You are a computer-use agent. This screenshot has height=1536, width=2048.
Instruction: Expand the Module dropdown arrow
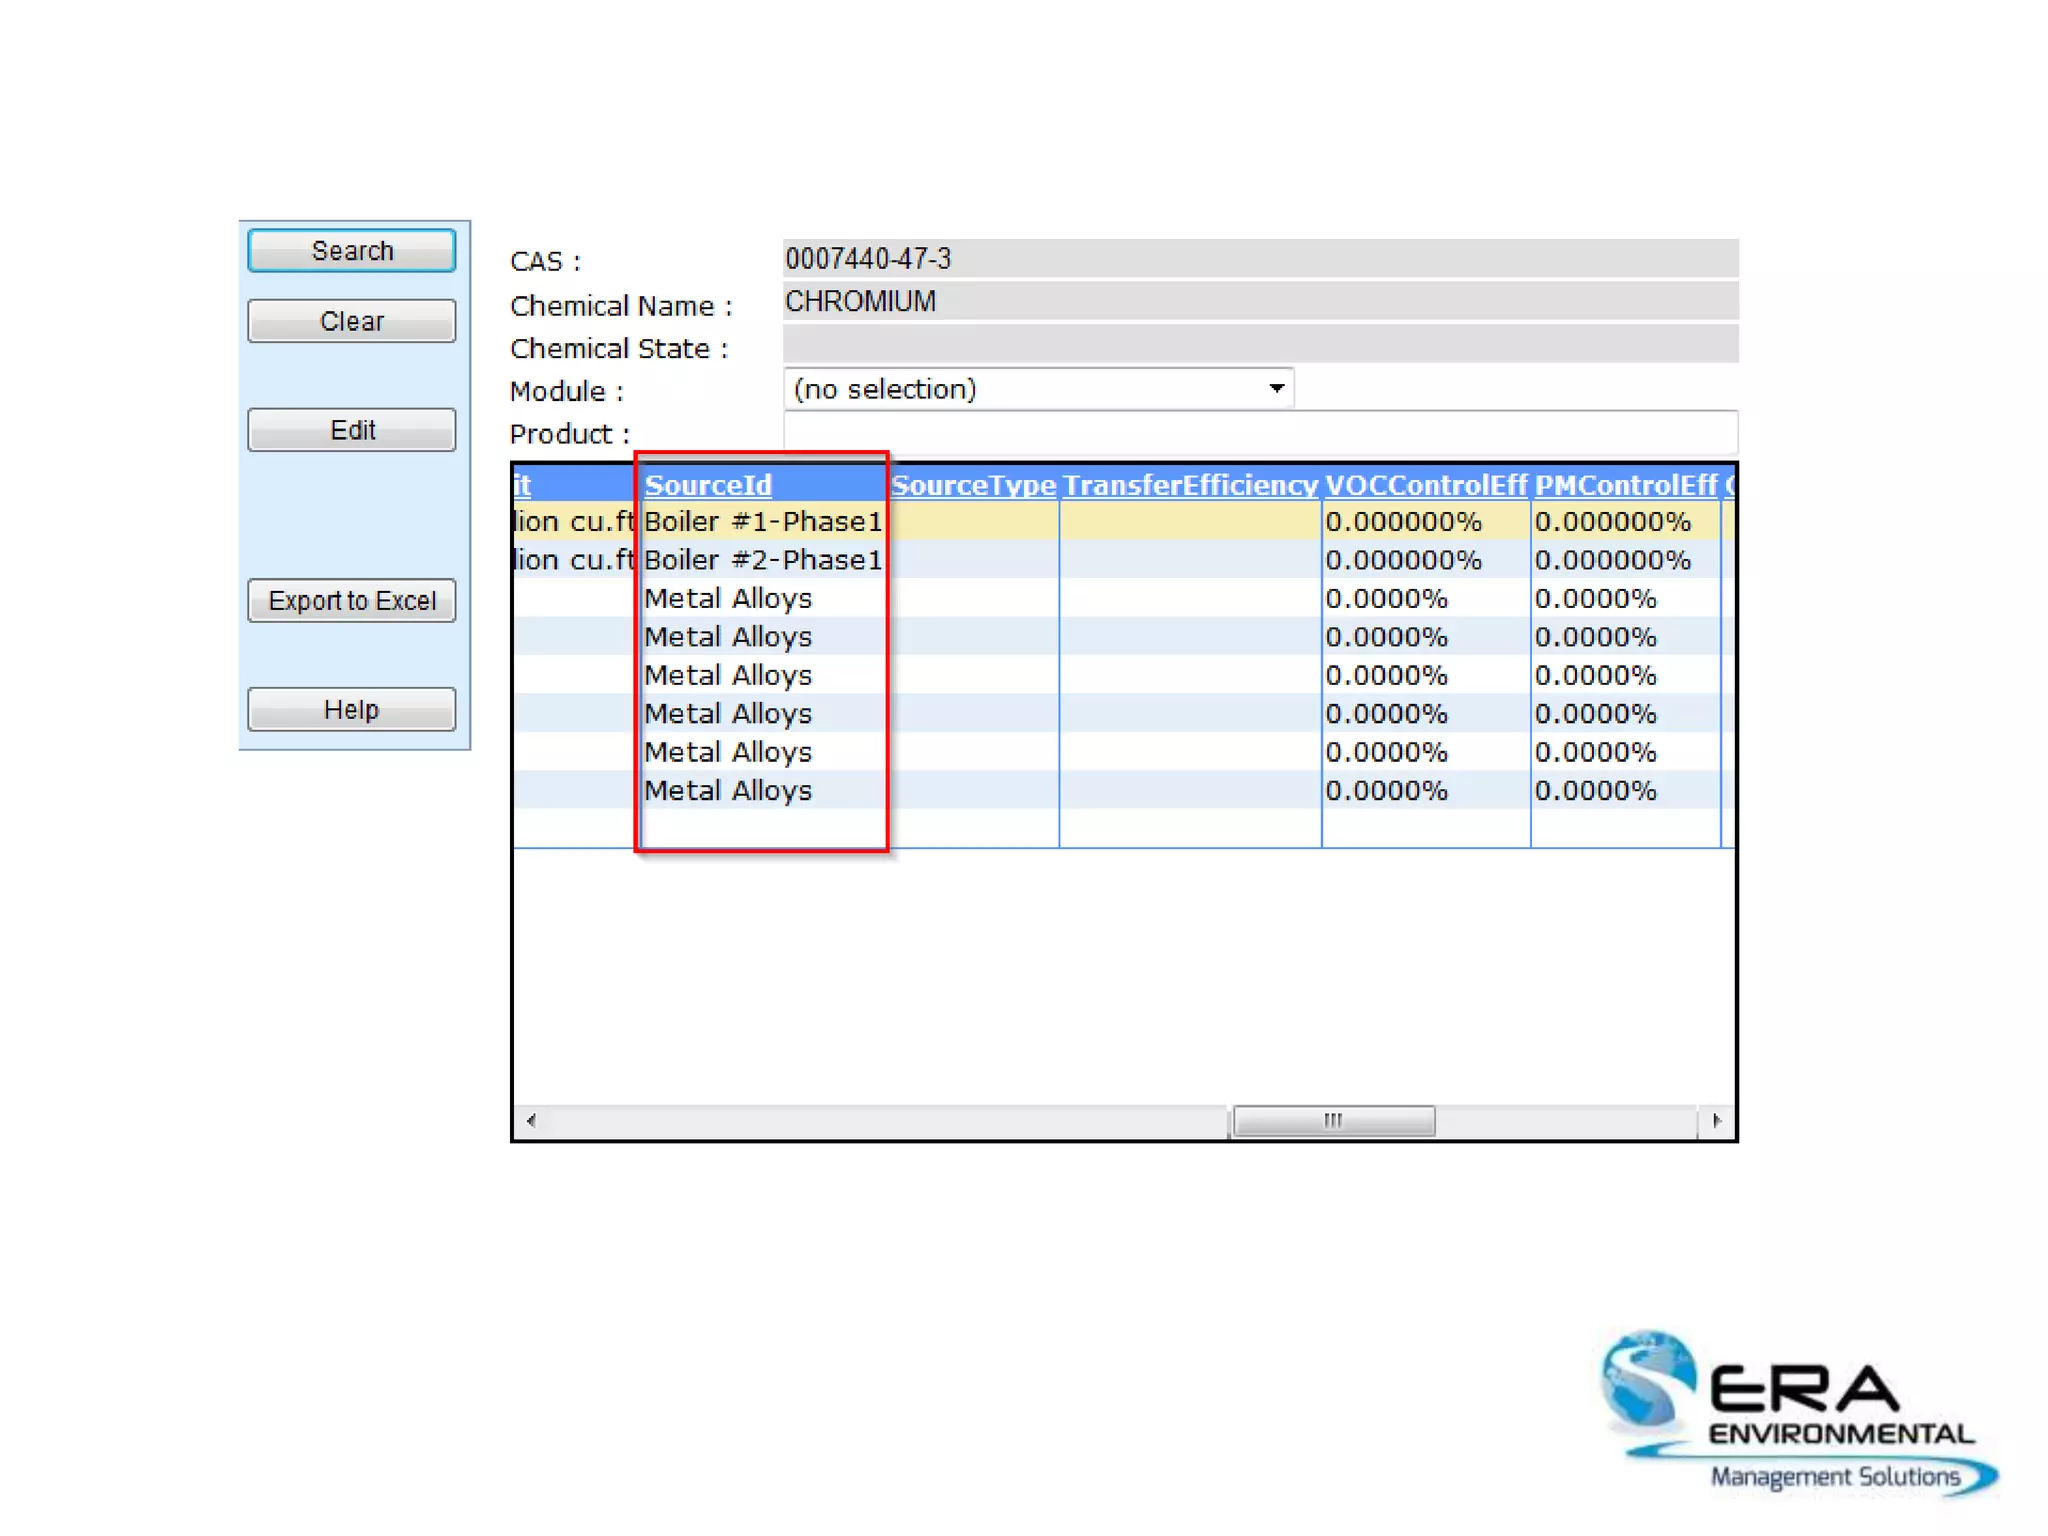tap(1276, 389)
